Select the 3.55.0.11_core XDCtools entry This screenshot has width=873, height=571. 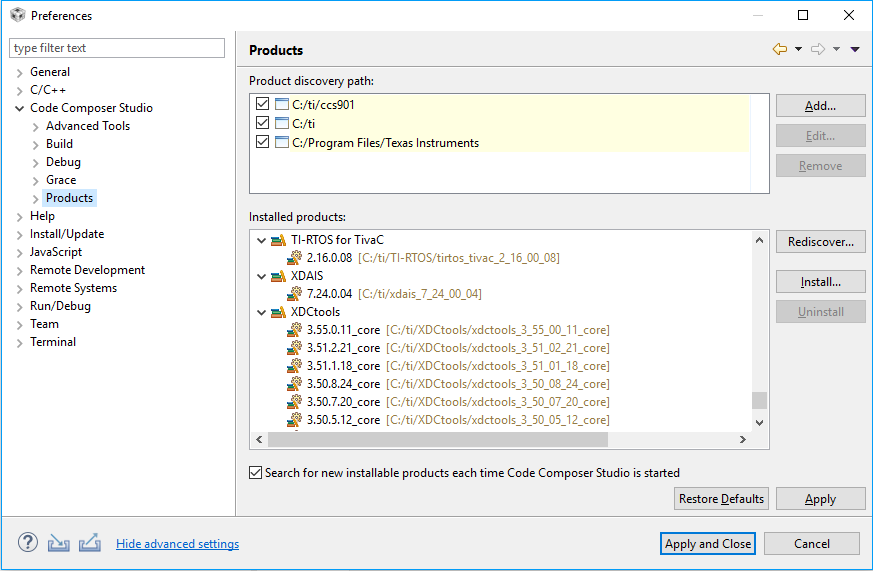(458, 330)
